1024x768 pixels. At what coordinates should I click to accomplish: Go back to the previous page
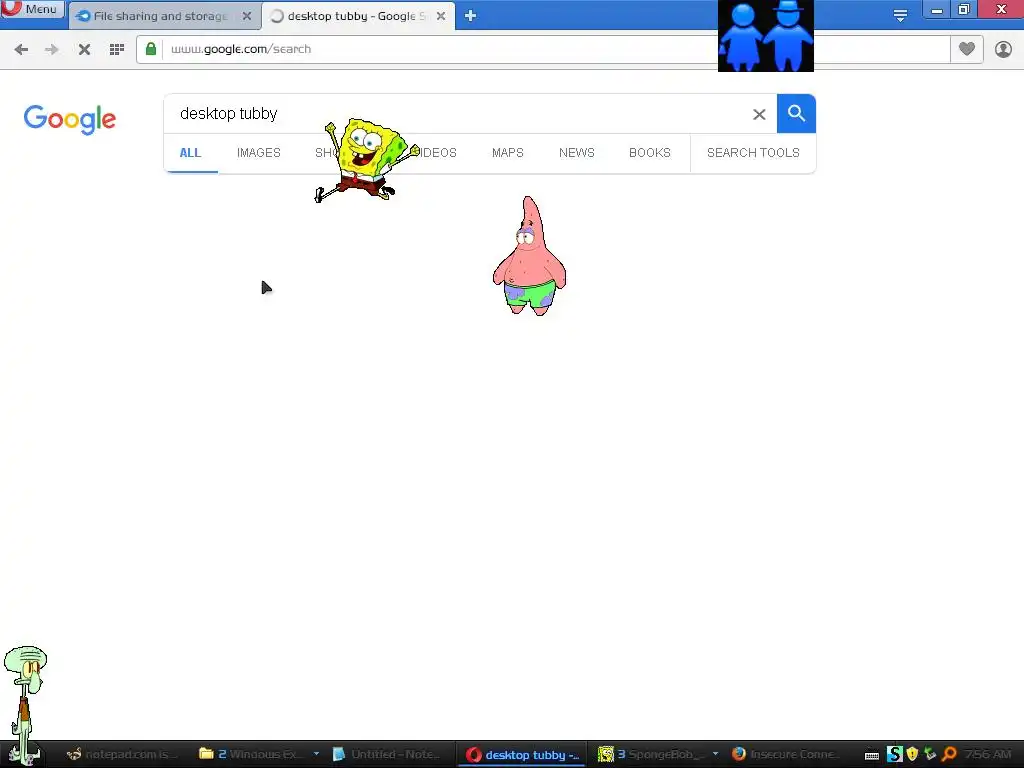tap(21, 49)
